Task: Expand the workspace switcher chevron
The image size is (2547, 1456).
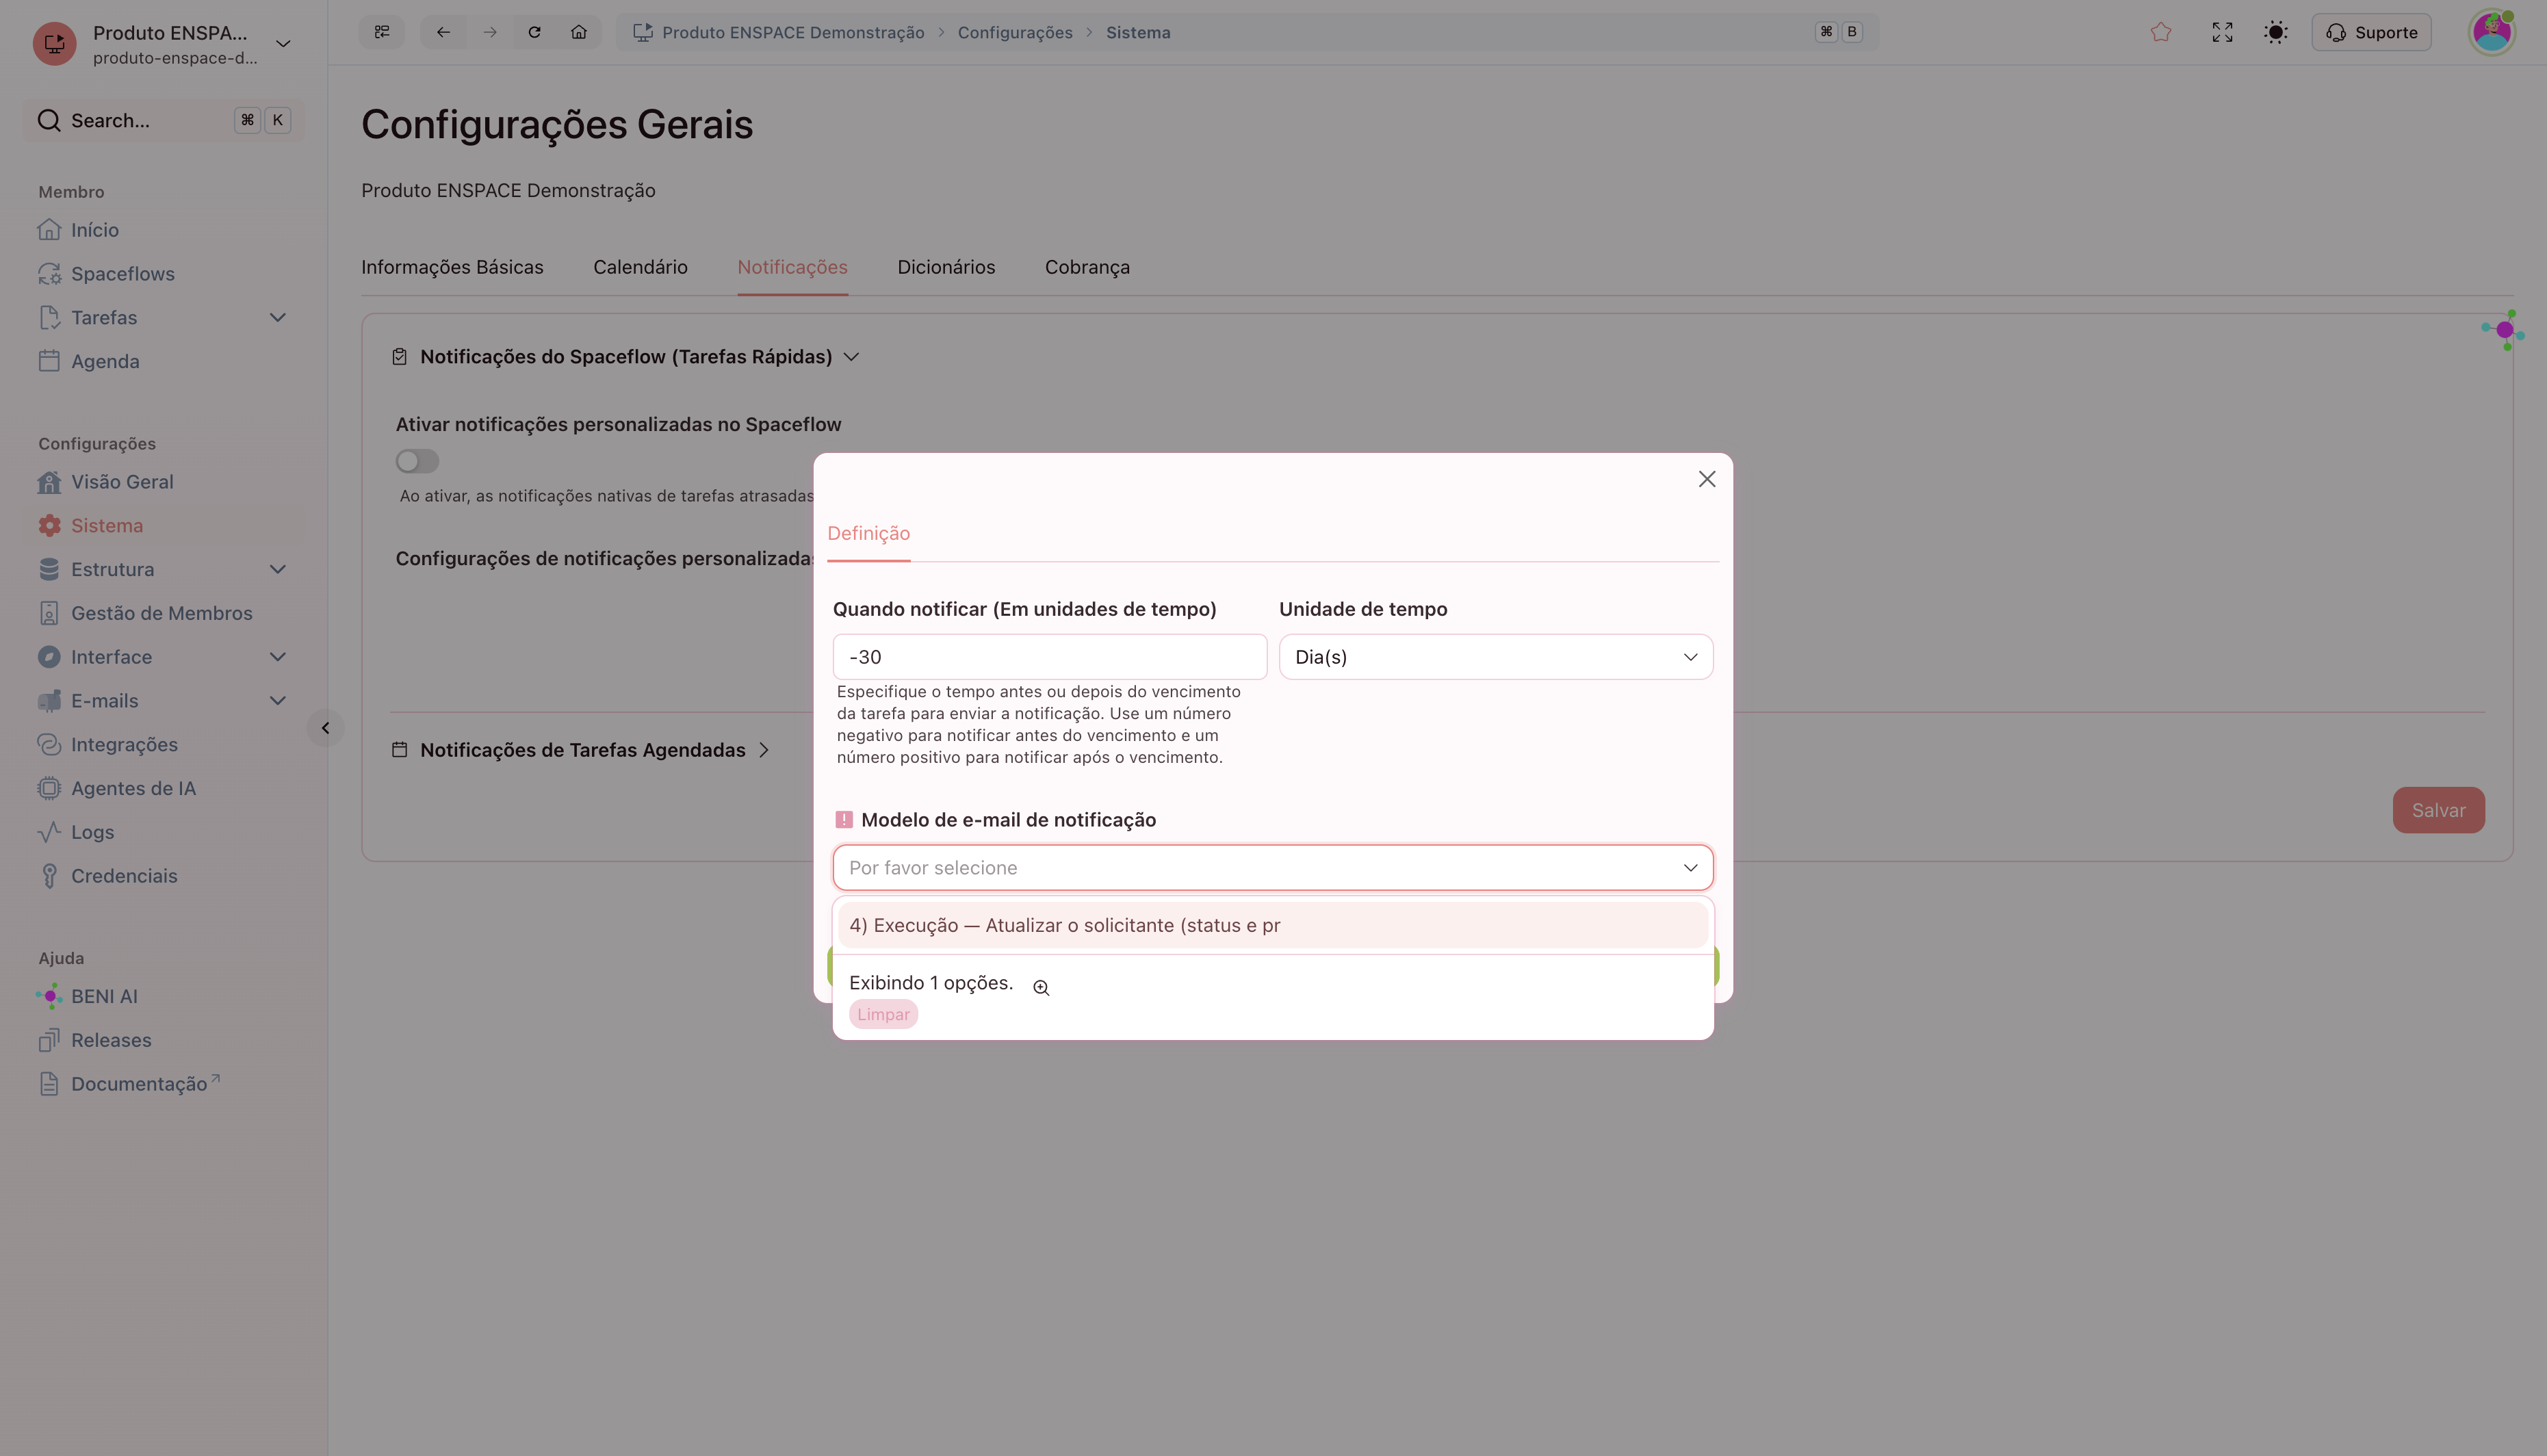Action: click(x=283, y=43)
